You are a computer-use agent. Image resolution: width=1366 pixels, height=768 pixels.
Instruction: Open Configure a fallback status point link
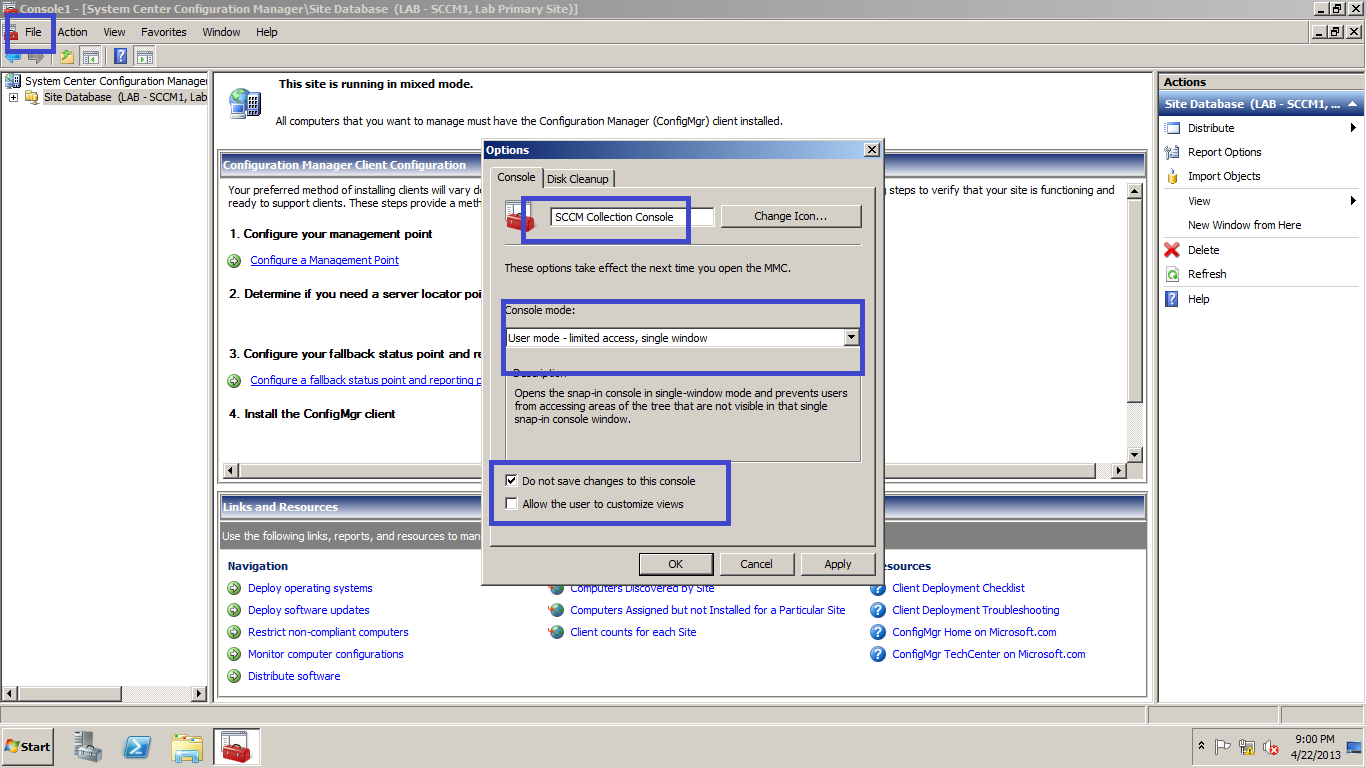tap(365, 380)
